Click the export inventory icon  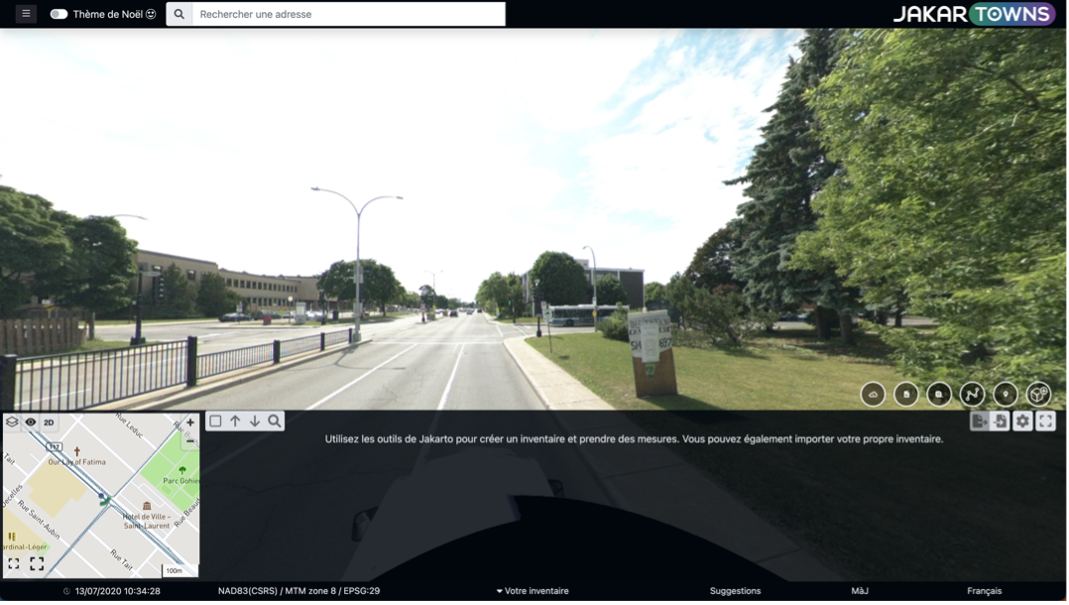(977, 422)
